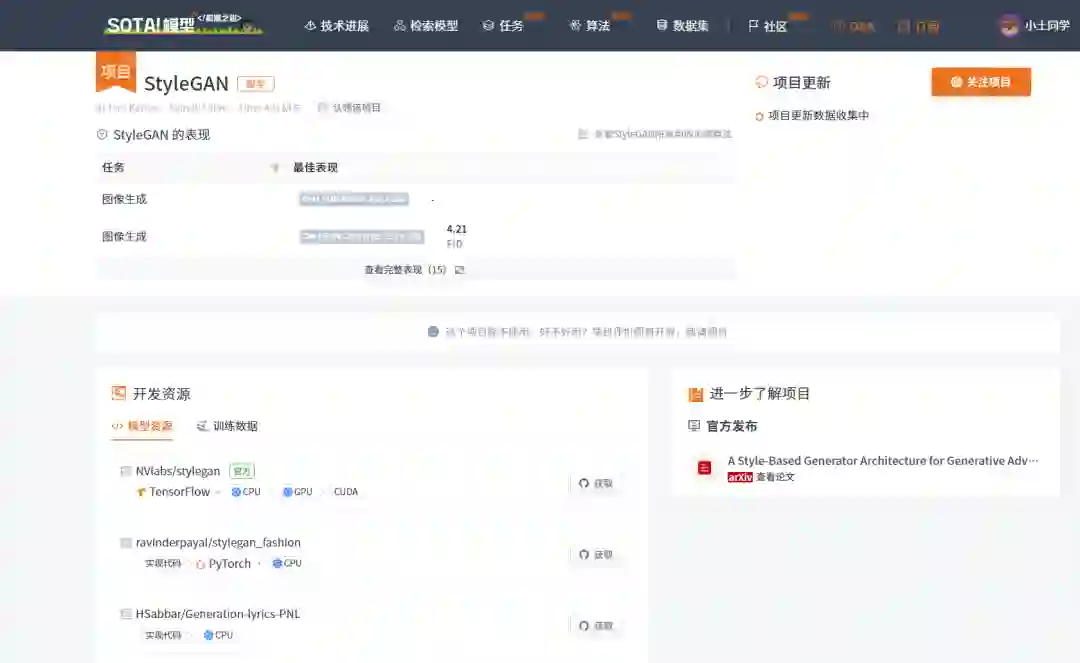Click the CPU tag under ravinderpayal/stylegan_fashion
The image size is (1080, 663).
coord(287,563)
